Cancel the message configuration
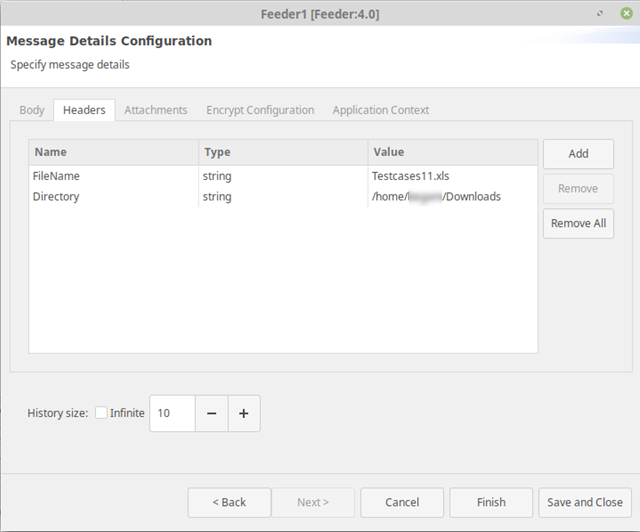 pyautogui.click(x=402, y=502)
